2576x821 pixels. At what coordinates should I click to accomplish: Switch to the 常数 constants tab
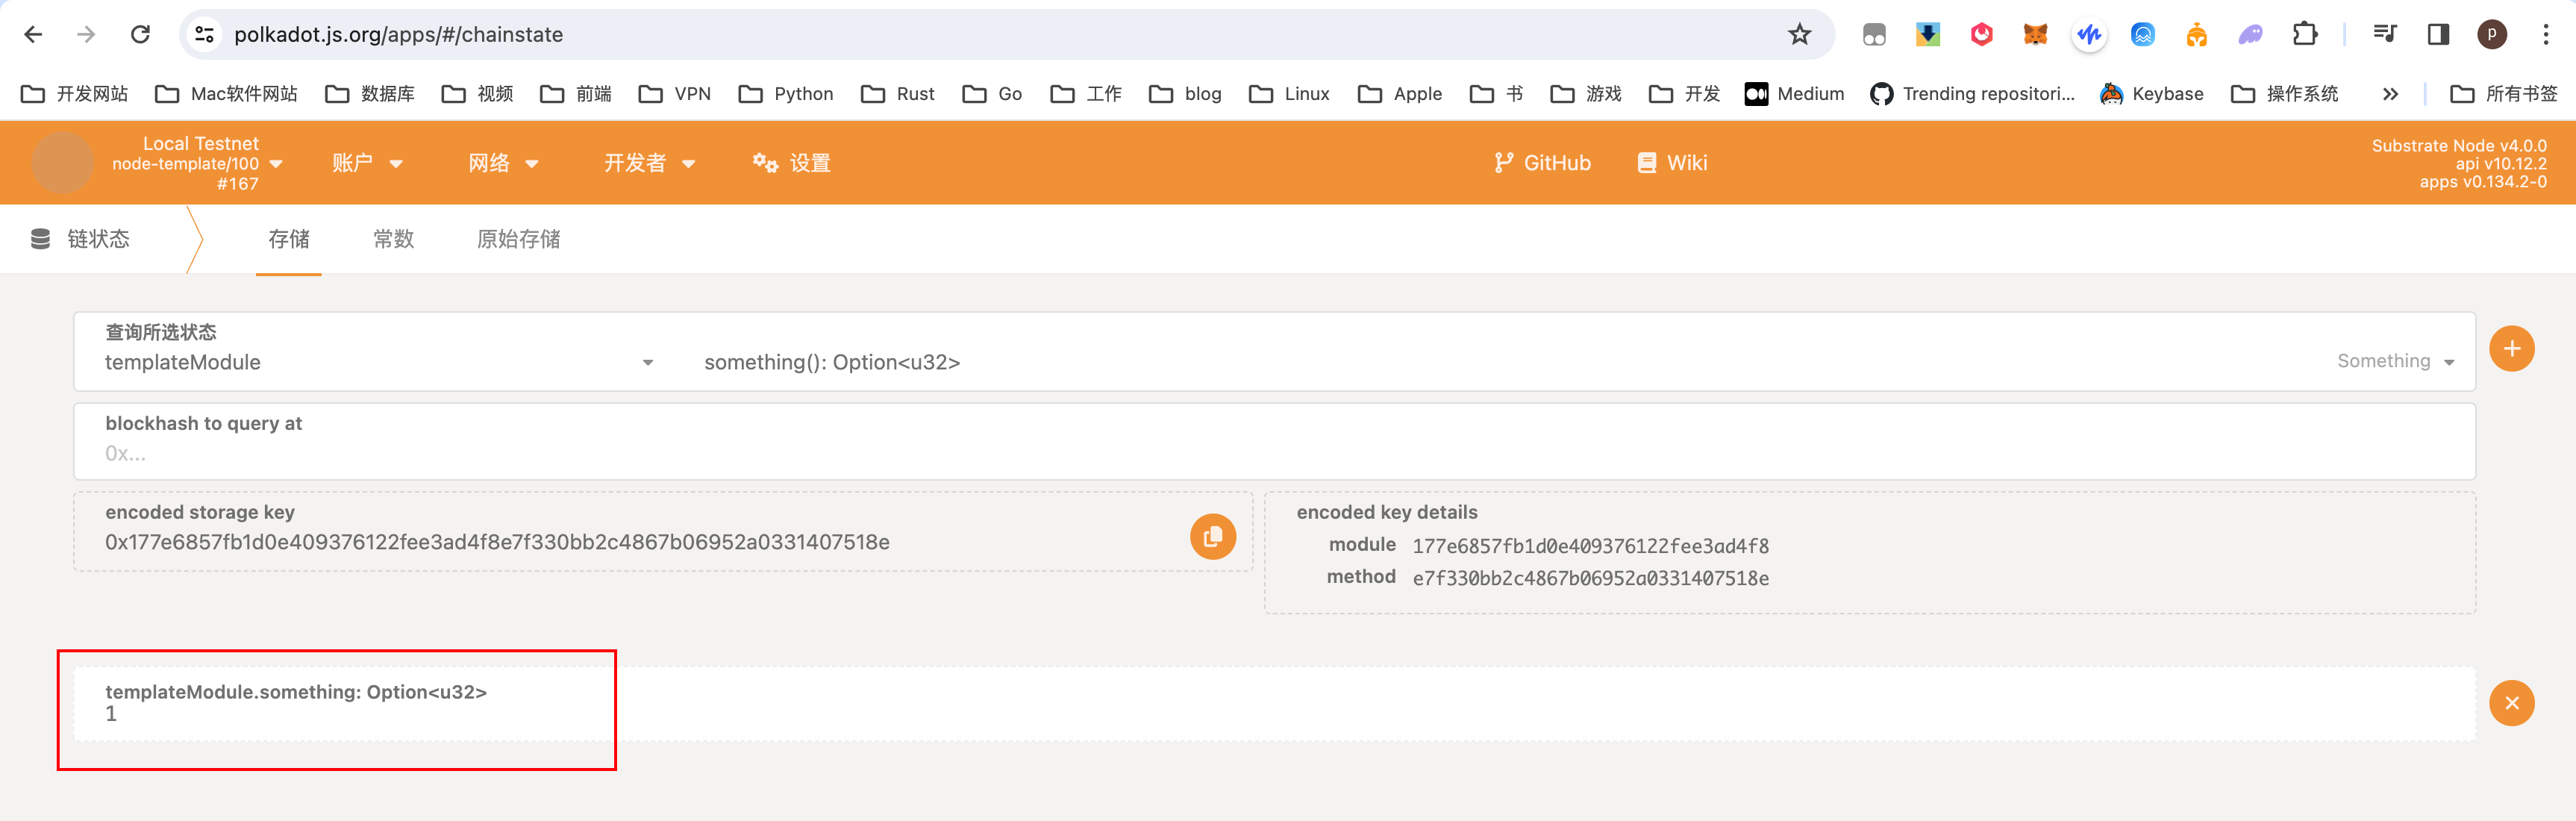click(x=393, y=239)
